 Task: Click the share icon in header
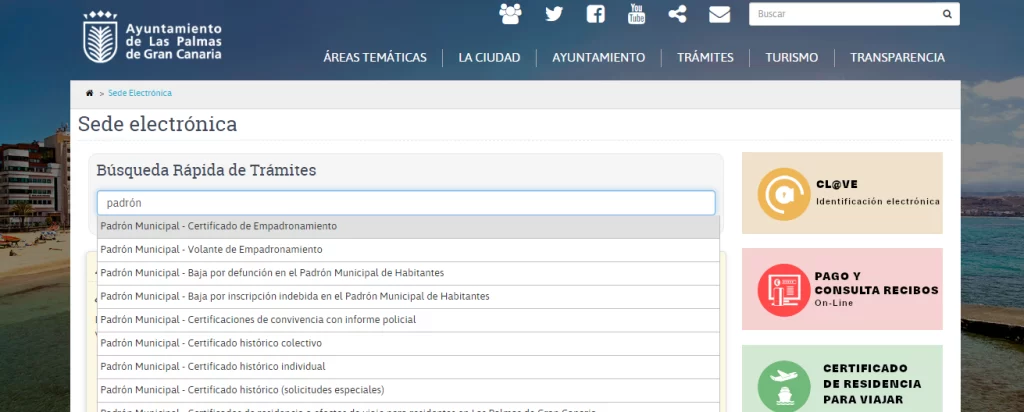pyautogui.click(x=677, y=14)
